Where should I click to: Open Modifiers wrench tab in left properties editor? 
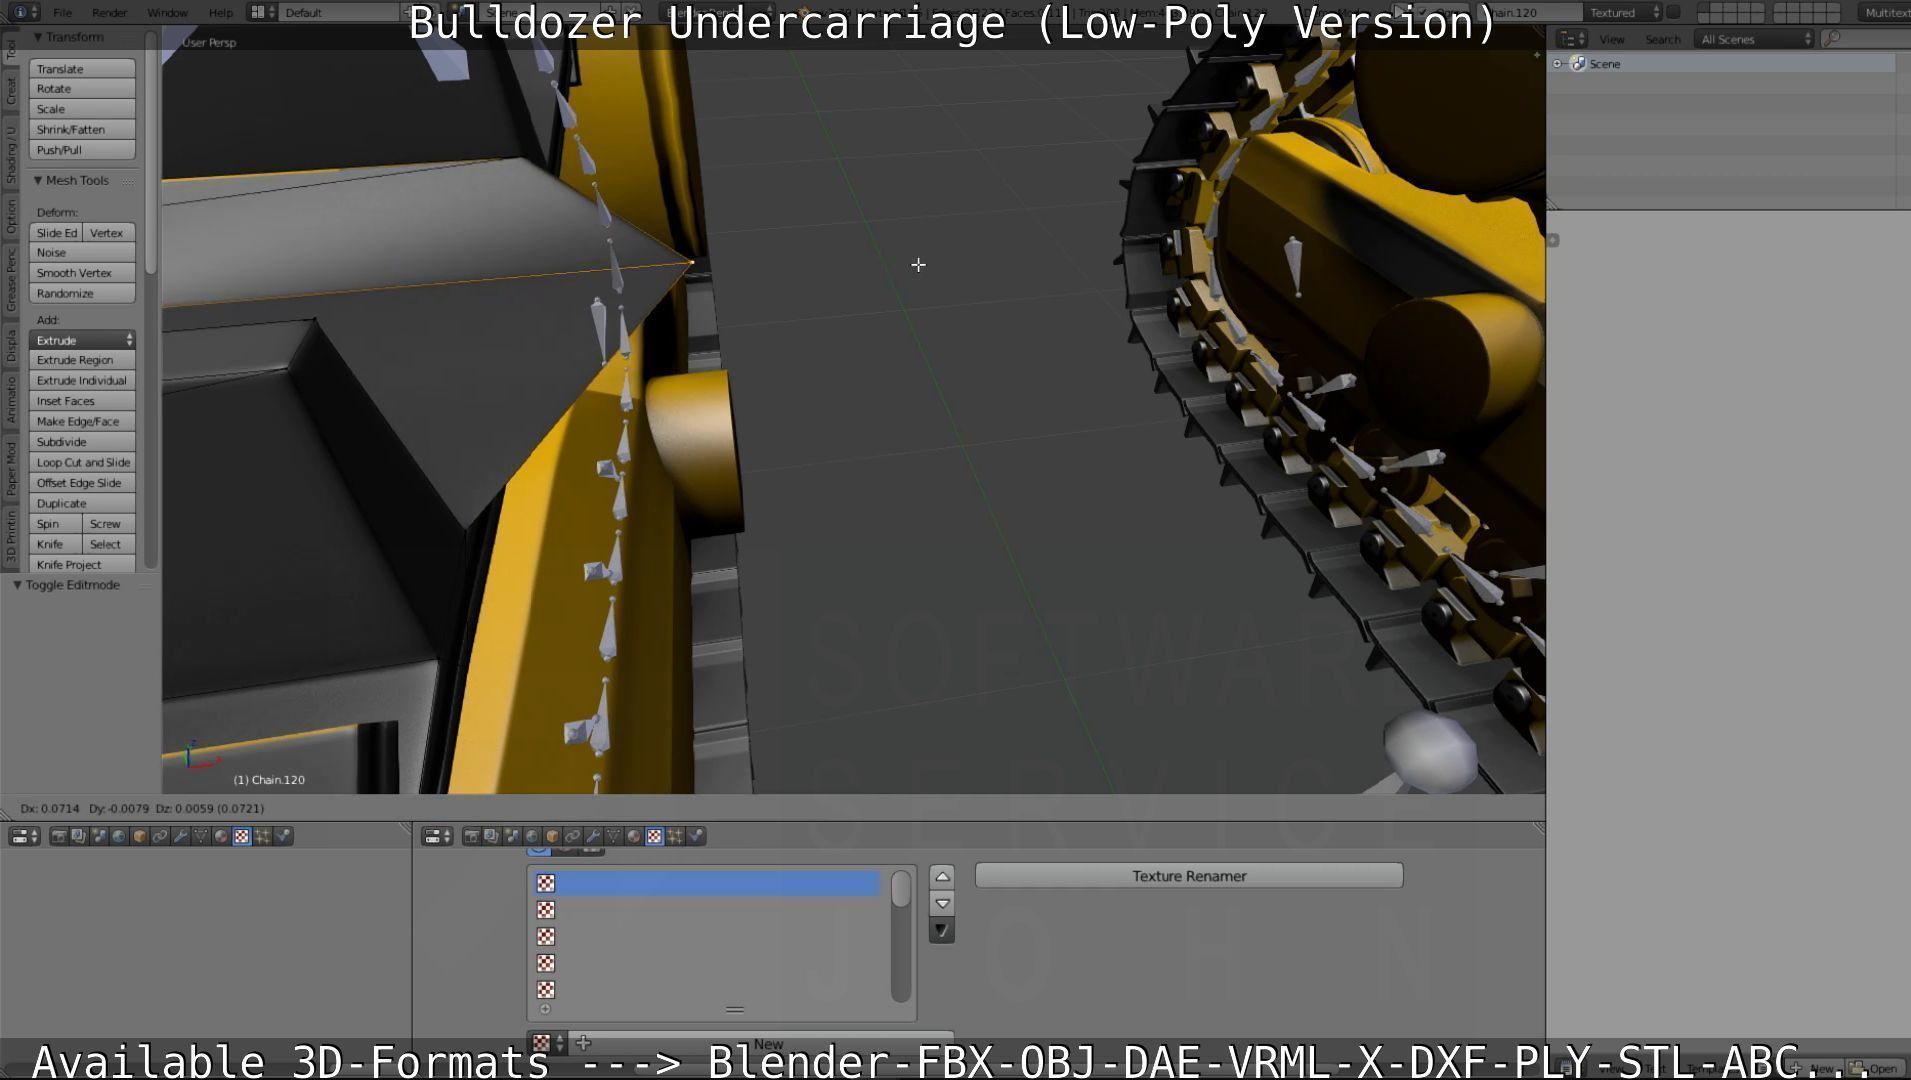pyautogui.click(x=180, y=836)
